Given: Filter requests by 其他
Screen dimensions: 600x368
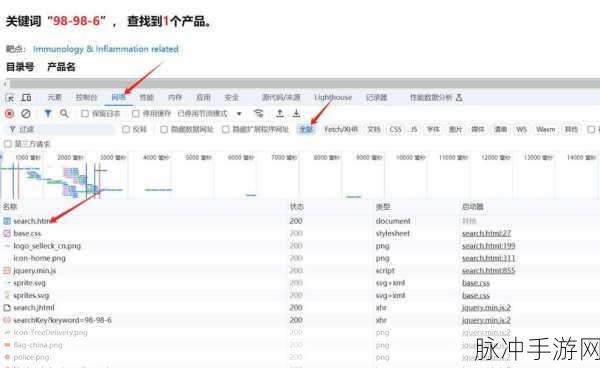Looking at the screenshot, I should (x=571, y=130).
